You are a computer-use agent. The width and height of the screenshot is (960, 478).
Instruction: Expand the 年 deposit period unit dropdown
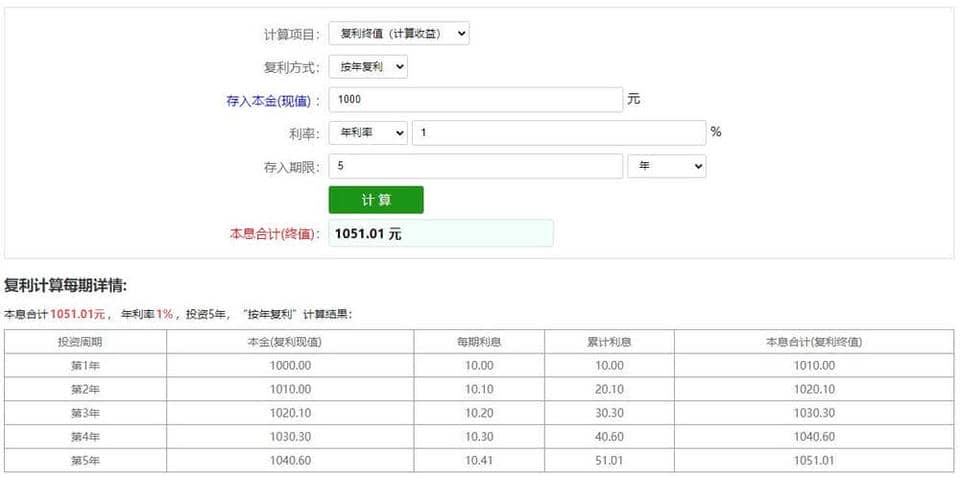click(666, 166)
